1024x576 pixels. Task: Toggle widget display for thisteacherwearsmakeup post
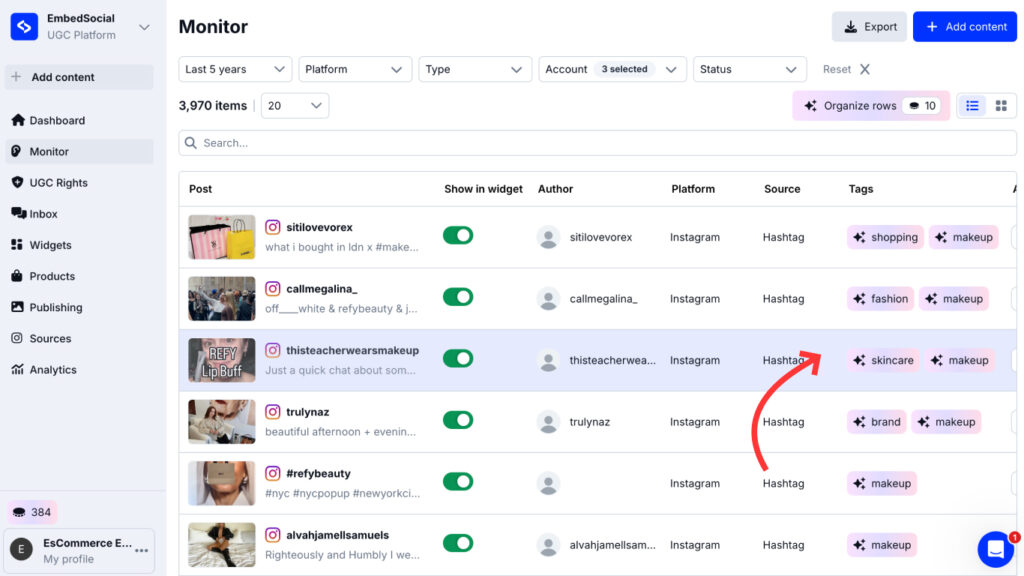point(458,359)
